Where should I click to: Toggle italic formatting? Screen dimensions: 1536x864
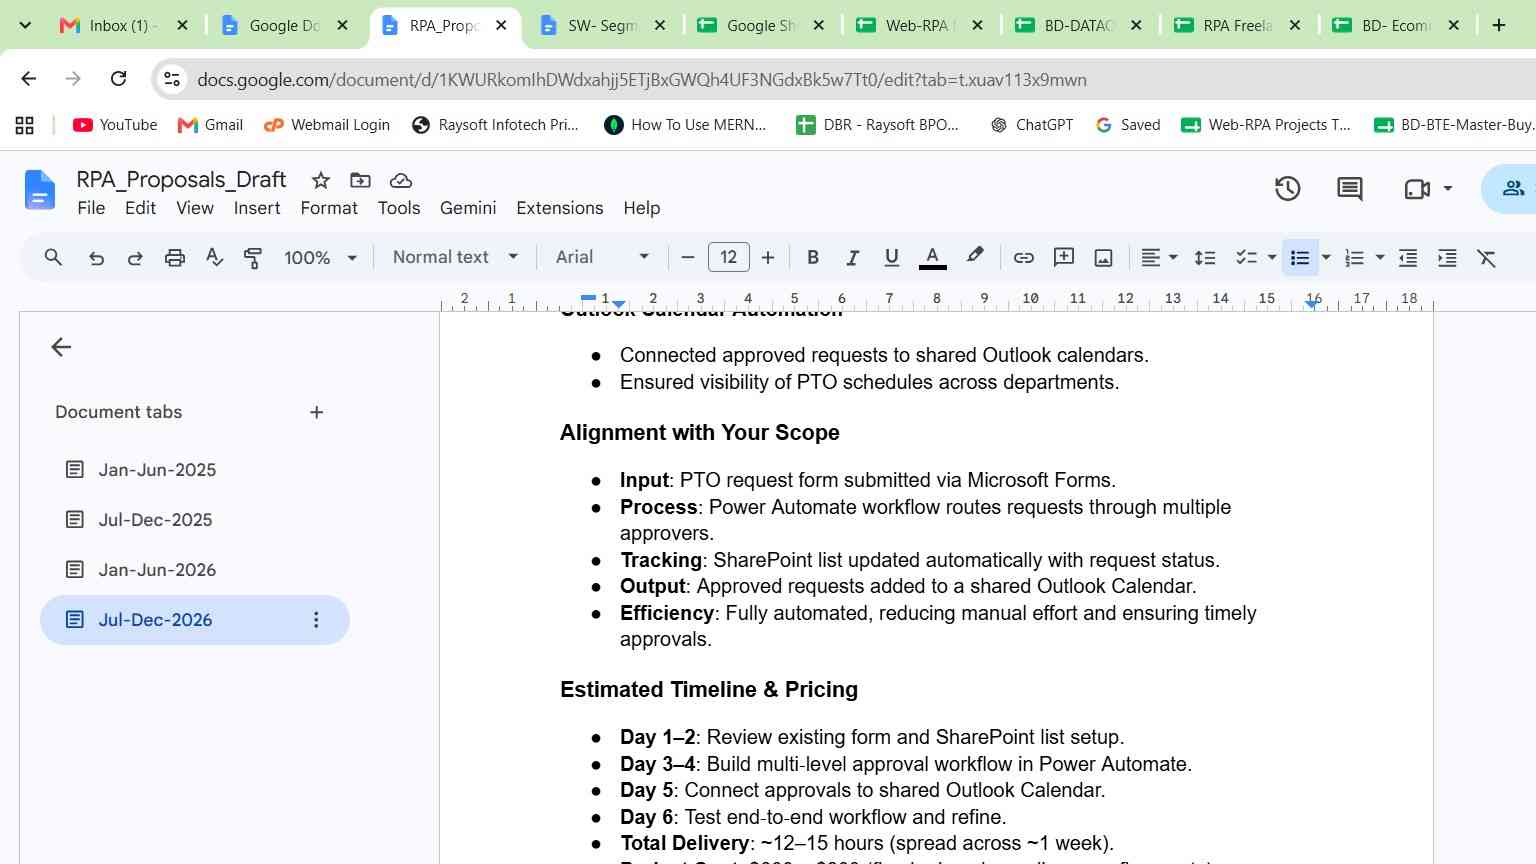pos(852,258)
